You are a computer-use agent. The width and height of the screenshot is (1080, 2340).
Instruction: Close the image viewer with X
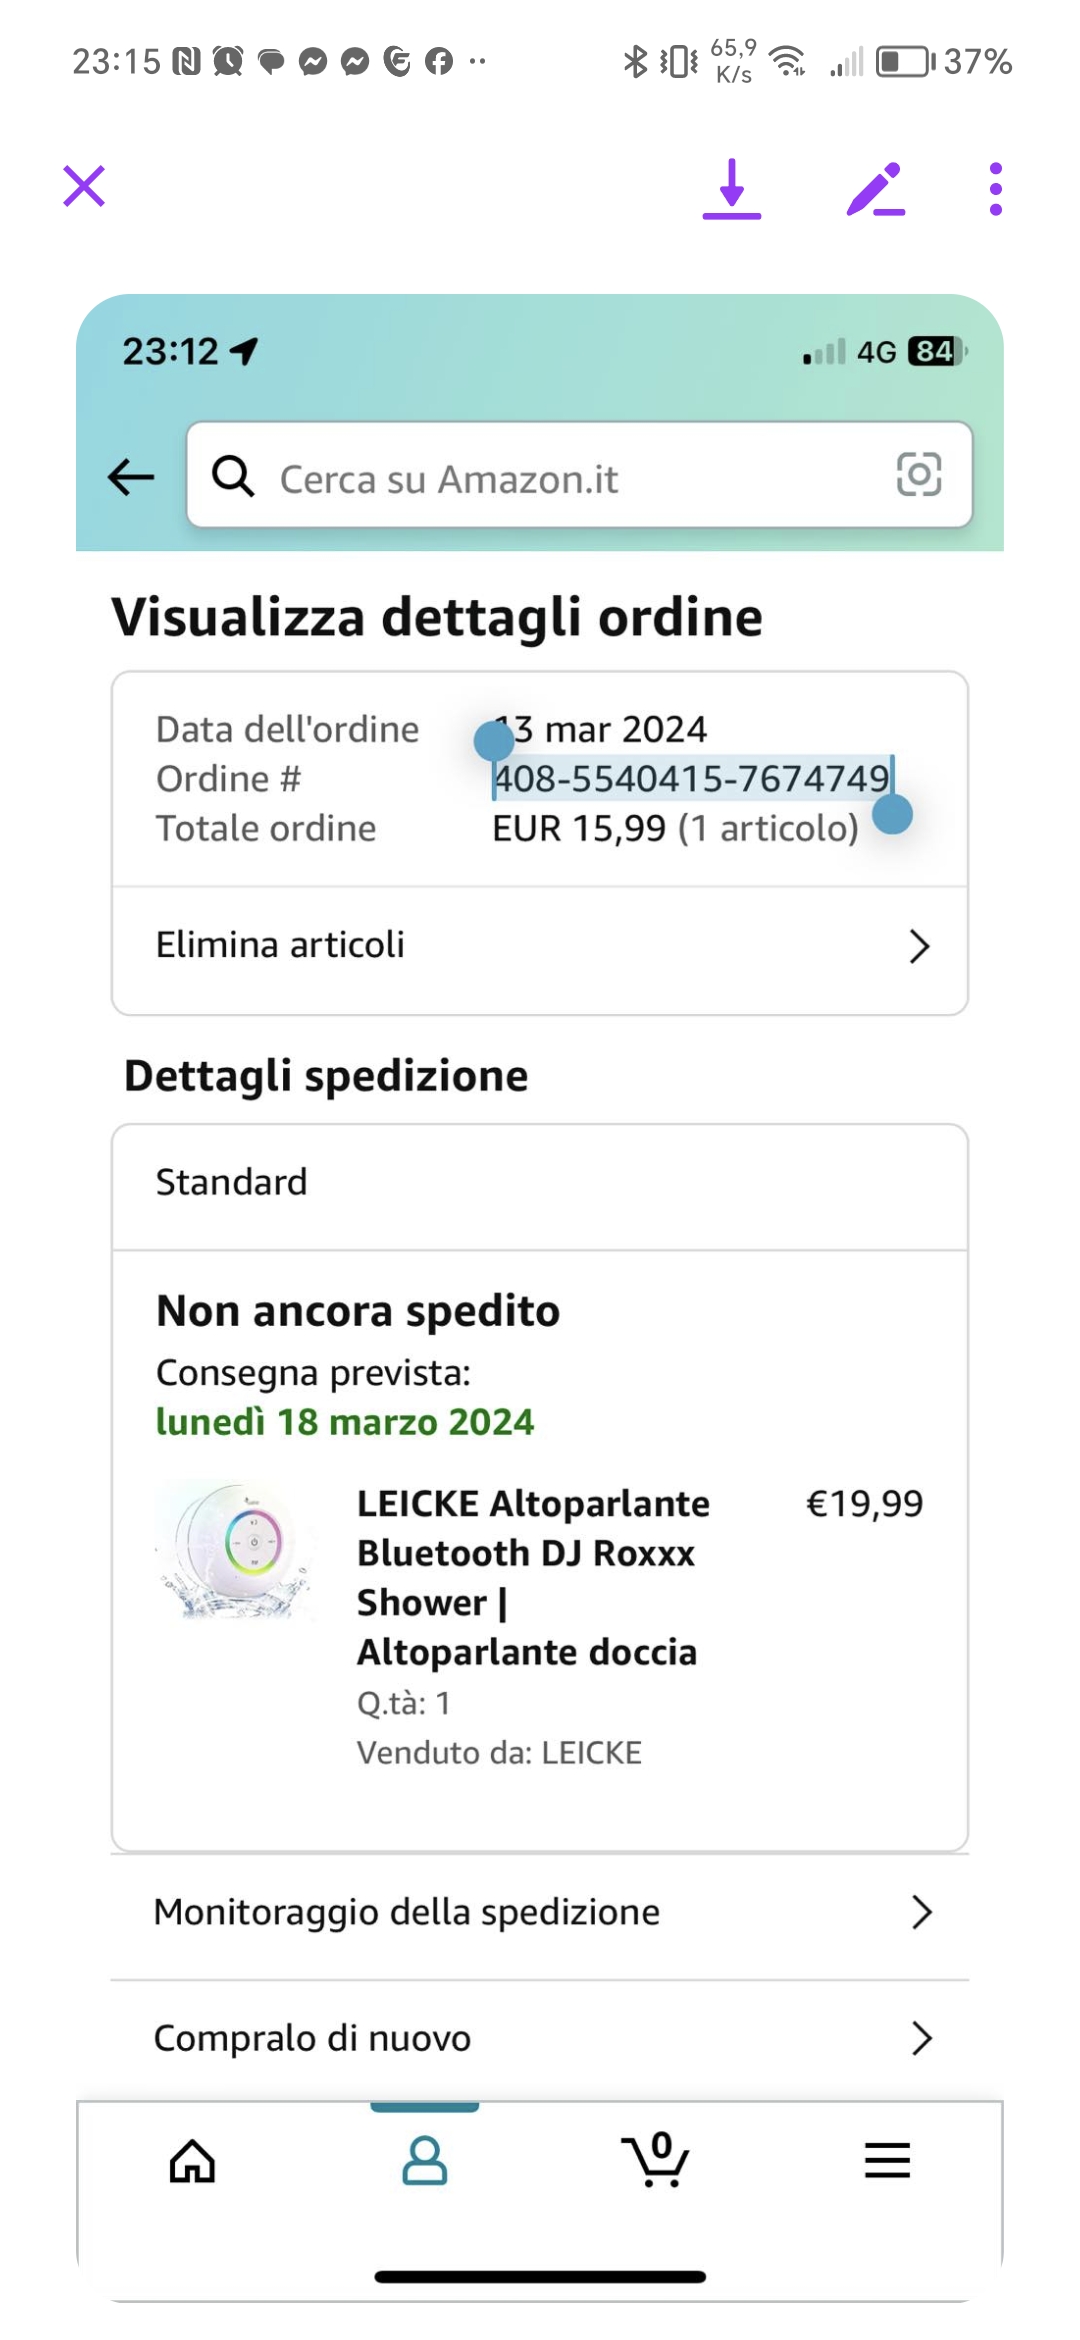coord(84,186)
